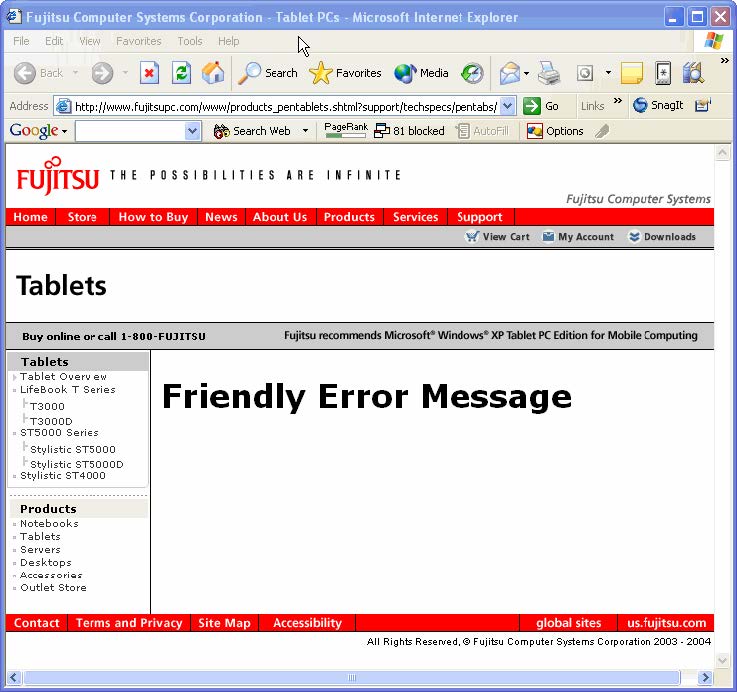Open the Store navigation tab
Viewport: 737px width, 692px height.
pyautogui.click(x=82, y=217)
